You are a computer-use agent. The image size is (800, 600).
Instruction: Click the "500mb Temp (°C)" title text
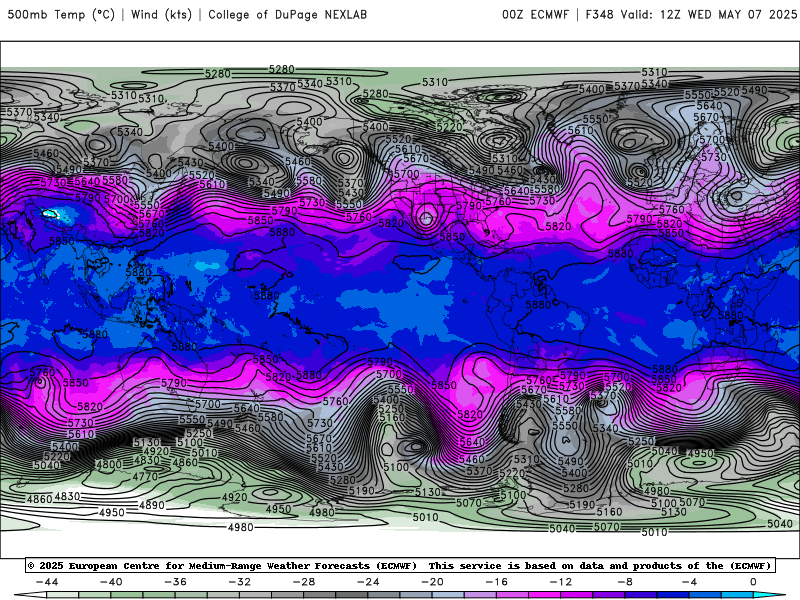tap(61, 14)
